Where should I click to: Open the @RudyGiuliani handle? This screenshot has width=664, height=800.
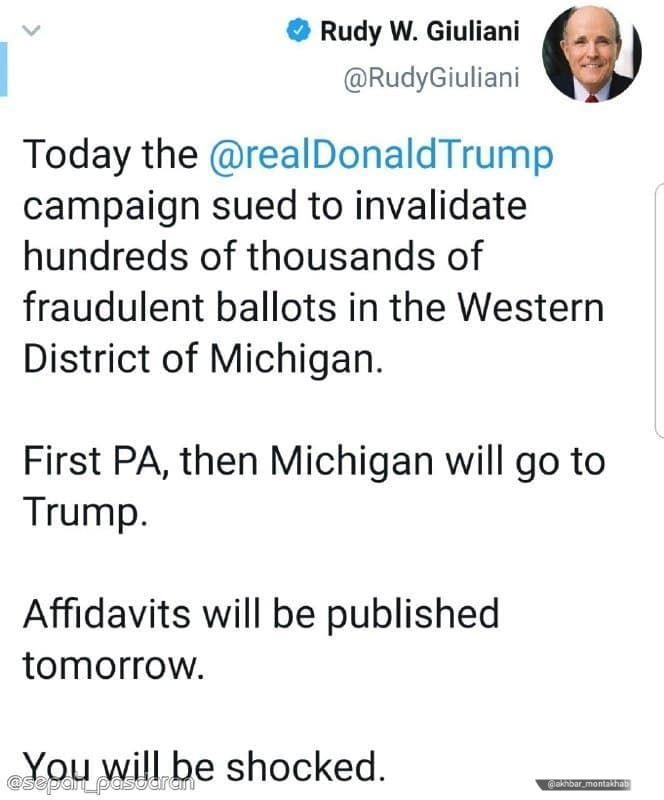point(431,78)
